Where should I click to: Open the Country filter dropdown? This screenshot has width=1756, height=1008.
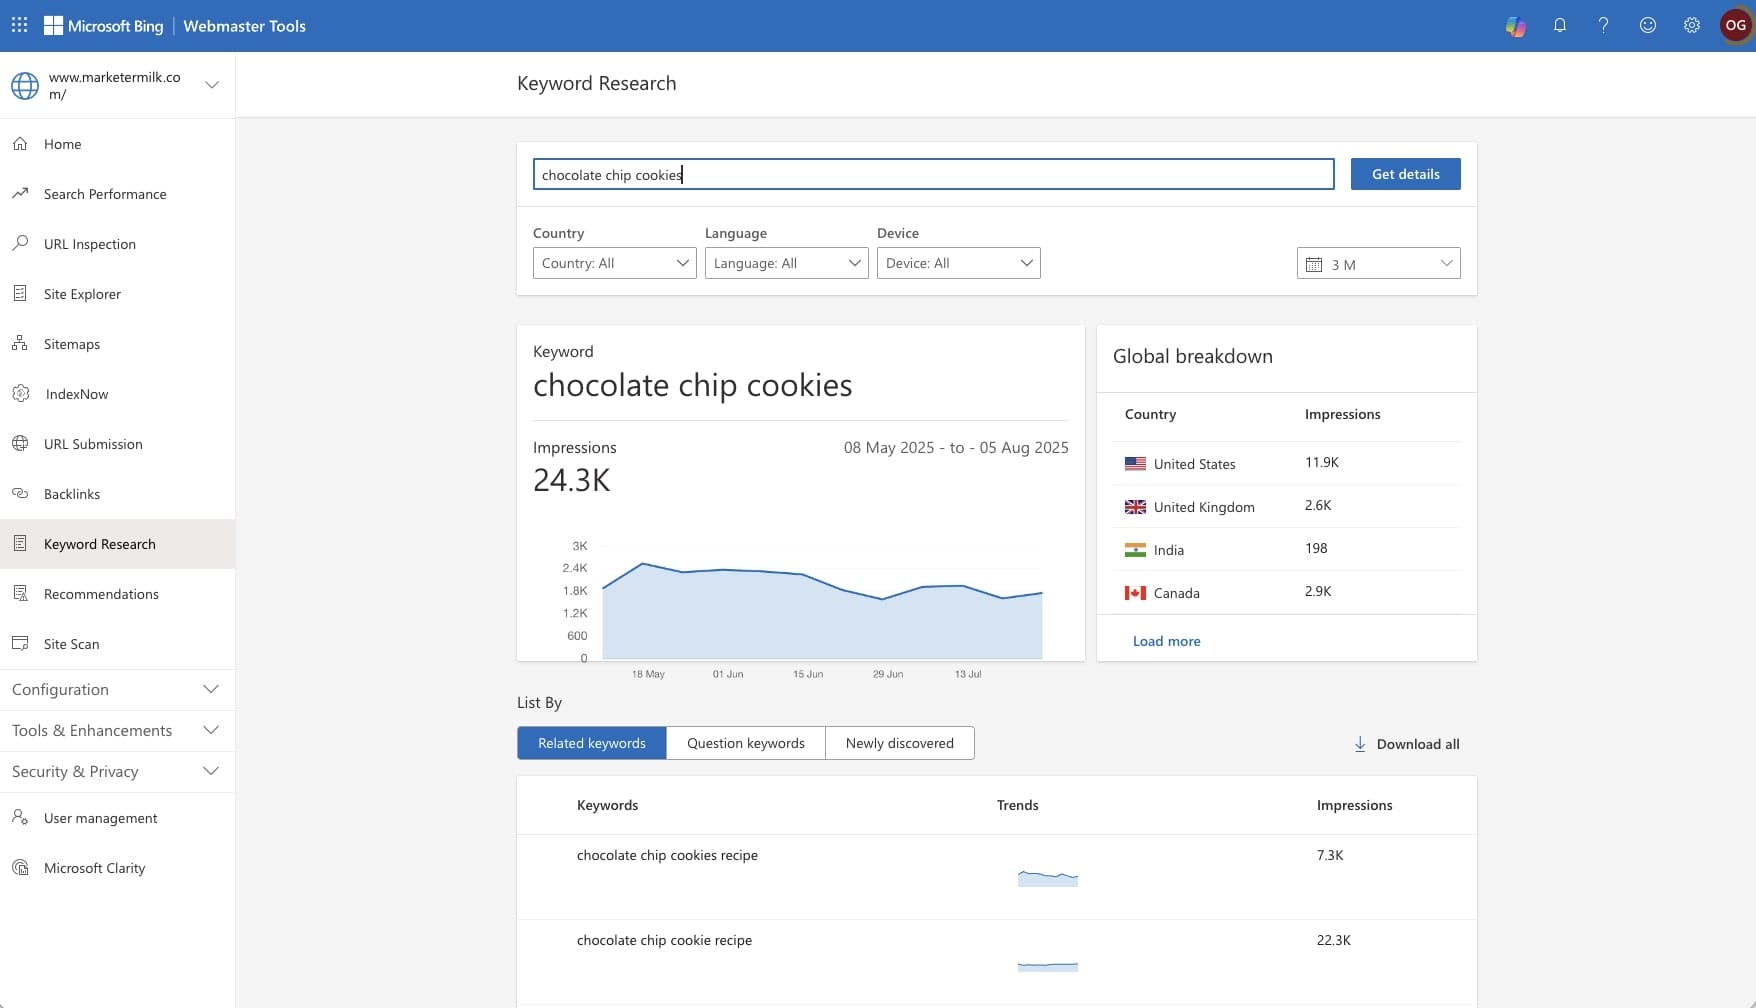614,263
